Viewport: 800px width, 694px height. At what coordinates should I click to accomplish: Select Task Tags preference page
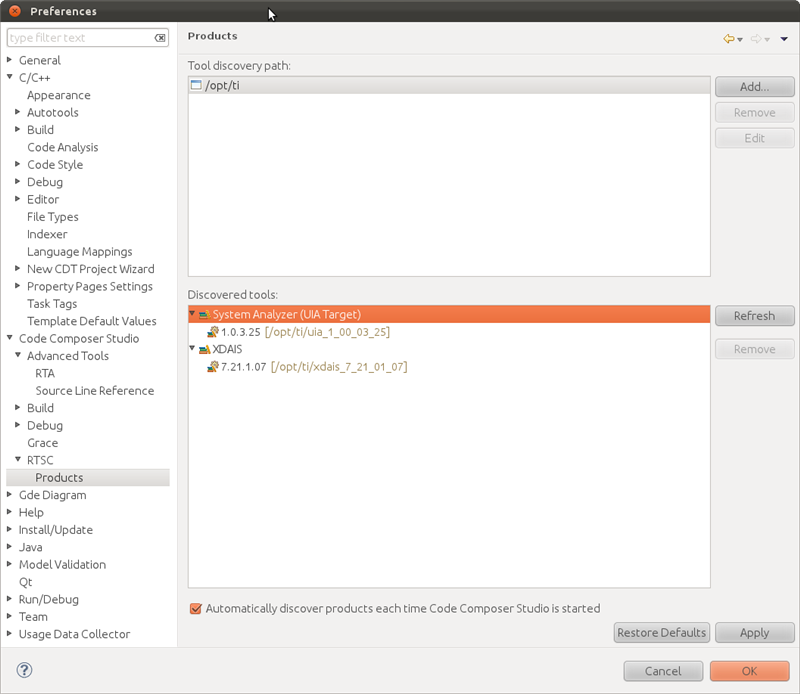(52, 304)
